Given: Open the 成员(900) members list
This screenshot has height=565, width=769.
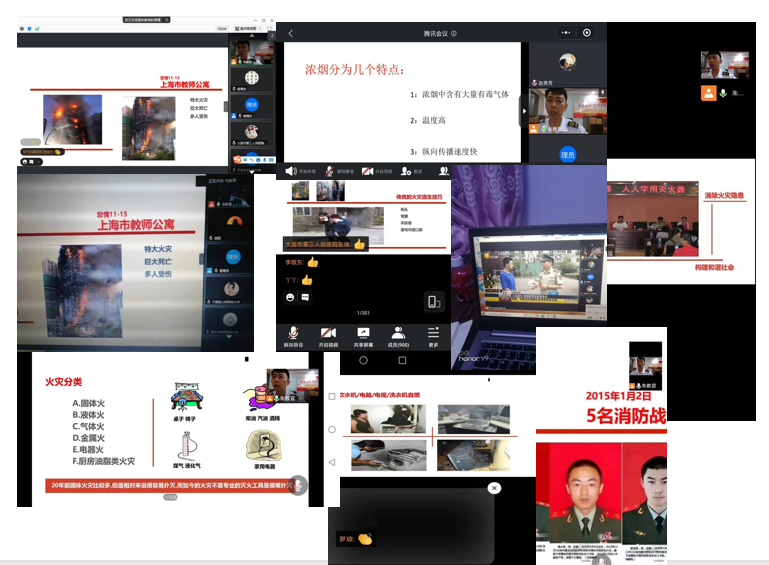Looking at the screenshot, I should 397,333.
